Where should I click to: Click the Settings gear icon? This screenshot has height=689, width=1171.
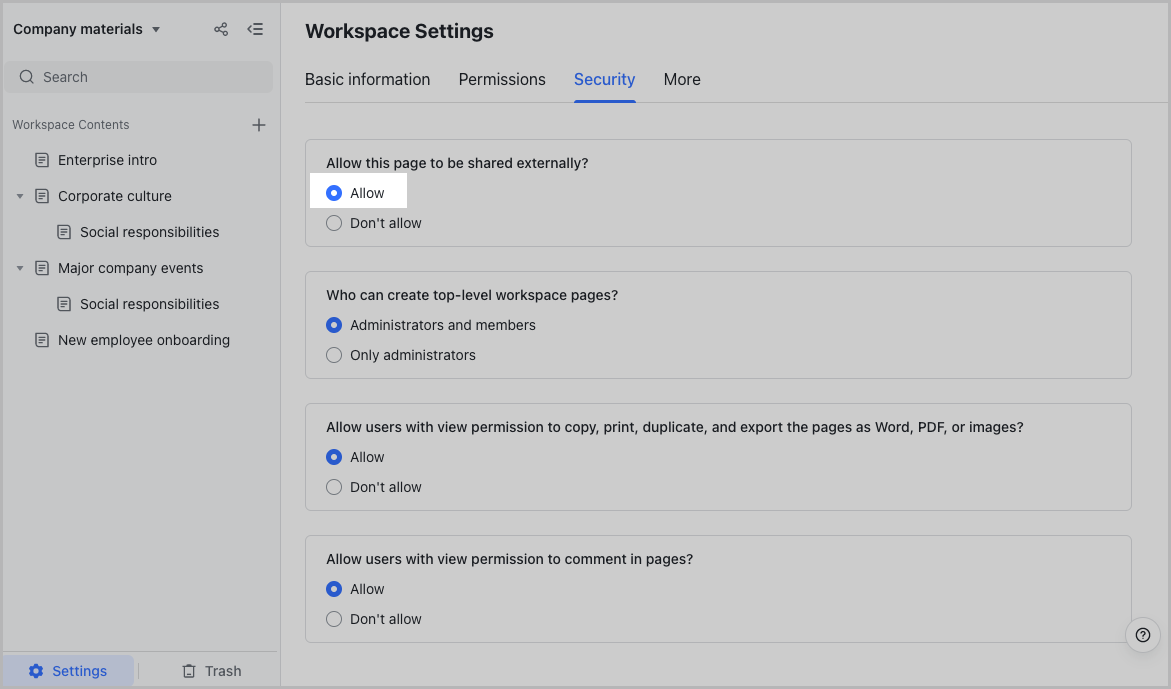[36, 671]
